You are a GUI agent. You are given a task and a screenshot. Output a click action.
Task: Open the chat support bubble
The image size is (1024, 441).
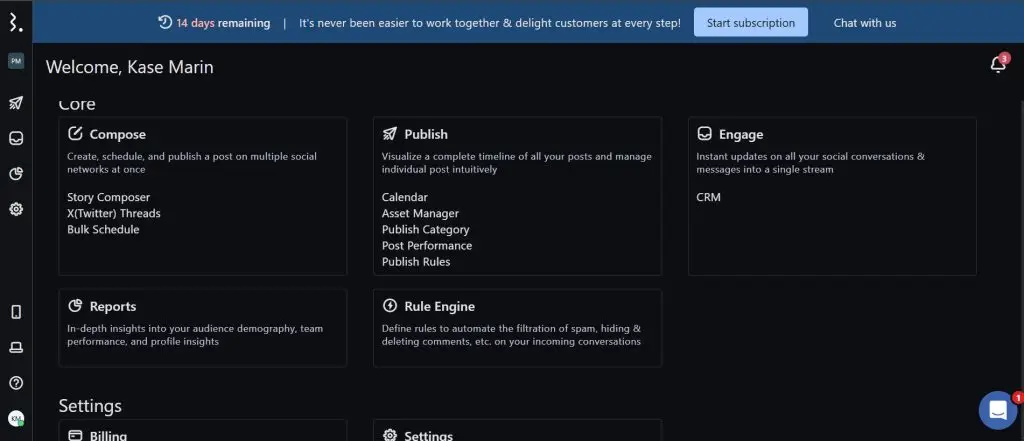click(x=998, y=410)
